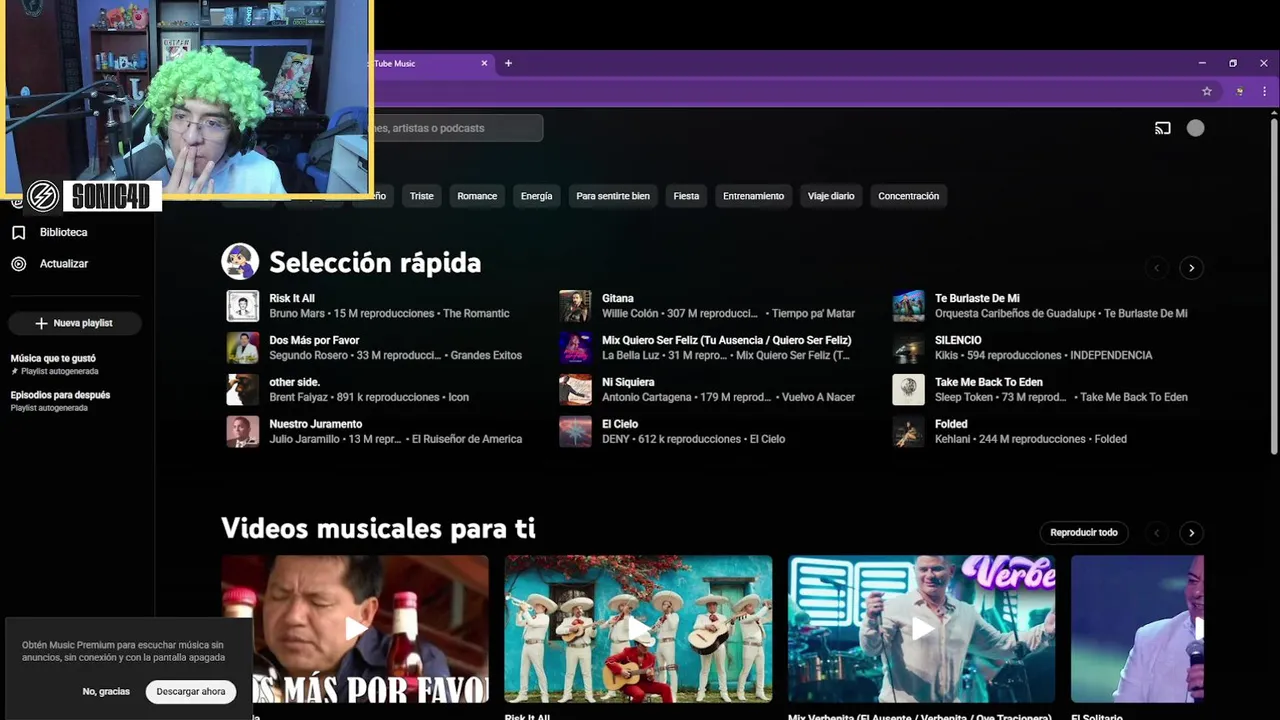
Task: Previous page arrow in Selección rápida
Action: [x=1157, y=268]
